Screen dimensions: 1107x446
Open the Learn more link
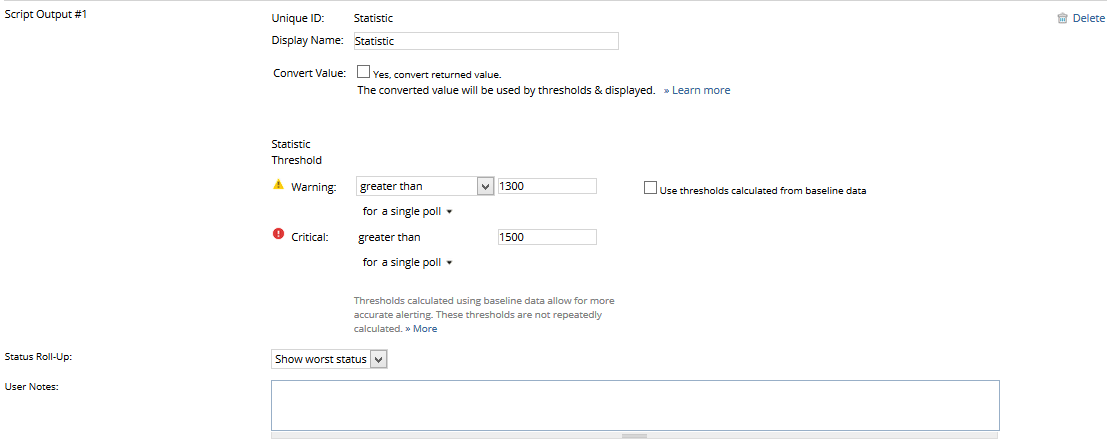pos(697,90)
